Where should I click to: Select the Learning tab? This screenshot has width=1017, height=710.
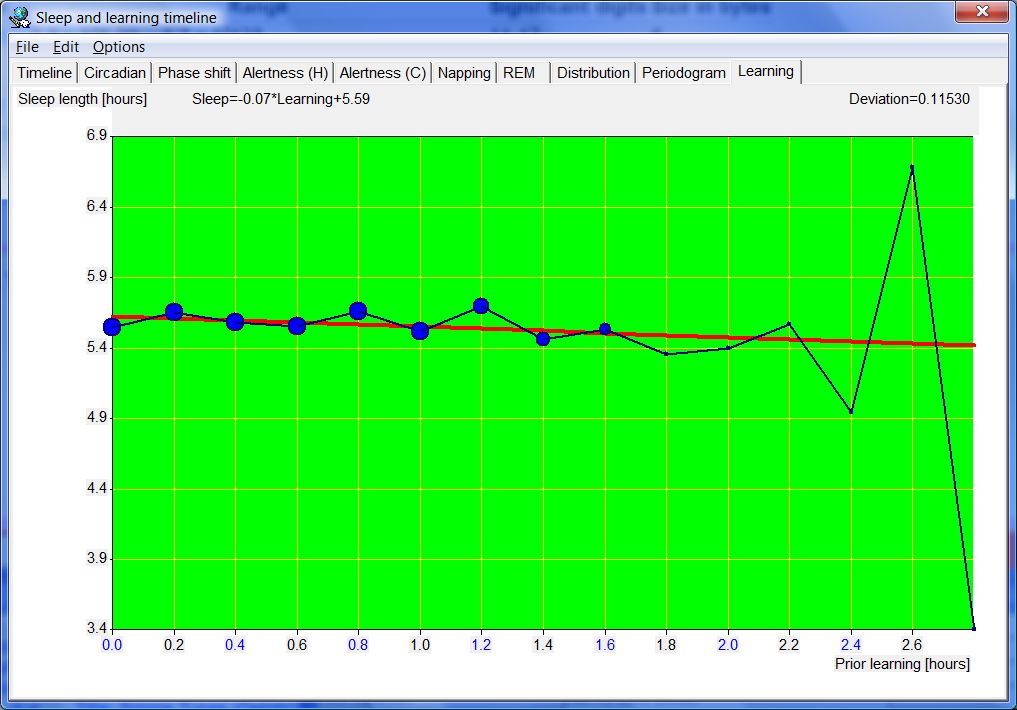point(766,71)
